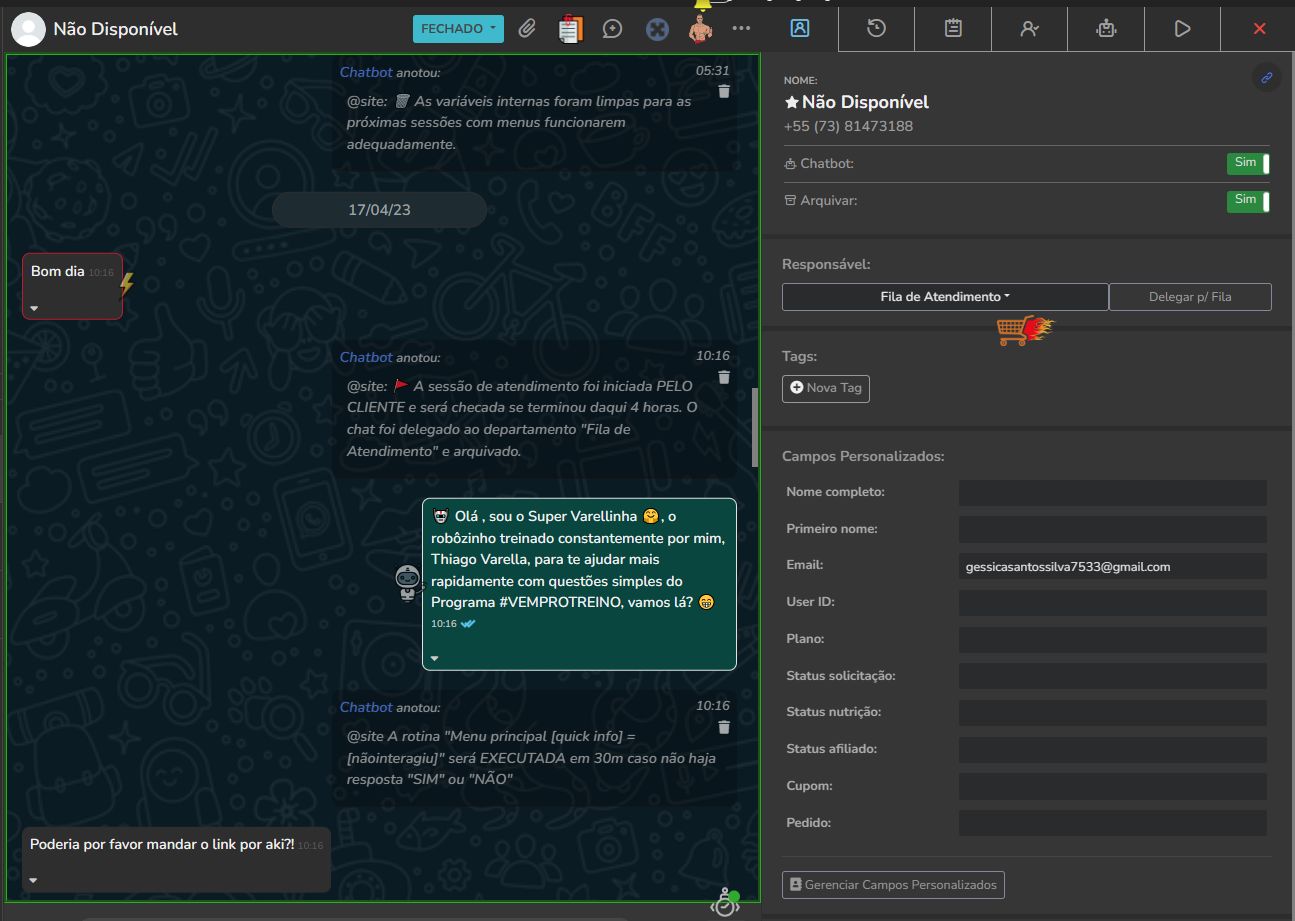Click the flaming shopping cart icon
This screenshot has width=1295, height=921.
tap(1025, 329)
